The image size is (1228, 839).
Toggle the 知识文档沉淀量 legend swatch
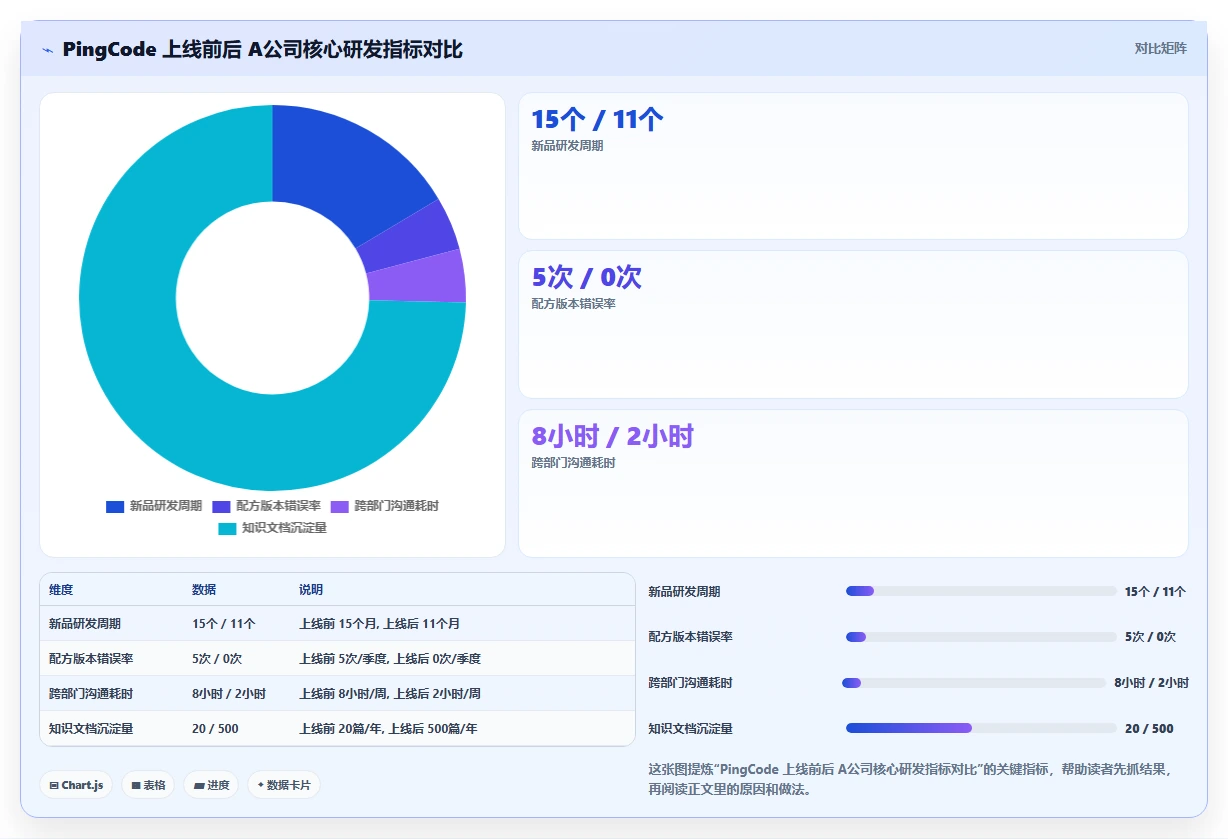(x=227, y=528)
